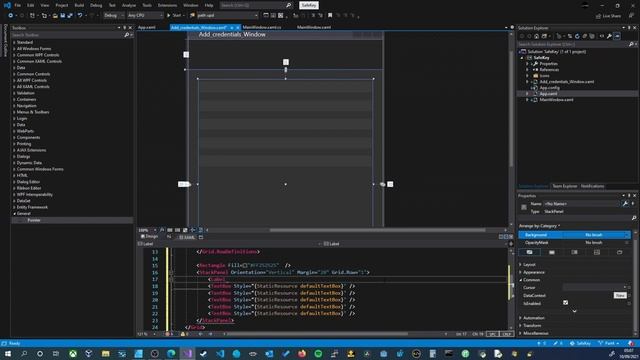
Task: Open the Debug configuration dropdown
Action: click(113, 16)
